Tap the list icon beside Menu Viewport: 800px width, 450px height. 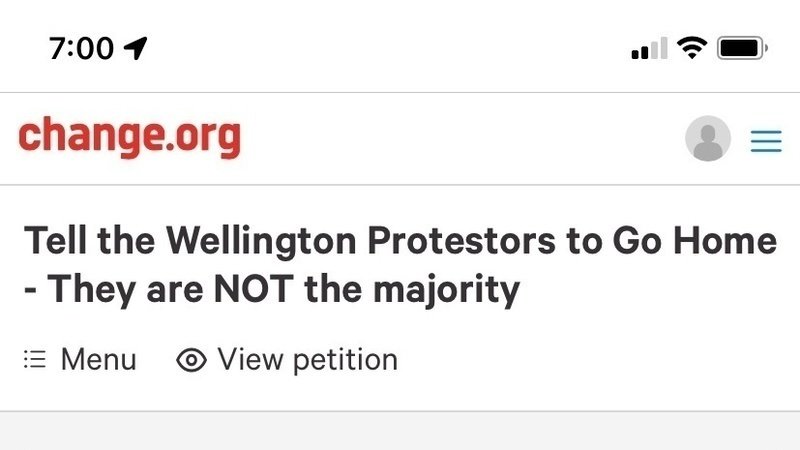click(x=35, y=360)
